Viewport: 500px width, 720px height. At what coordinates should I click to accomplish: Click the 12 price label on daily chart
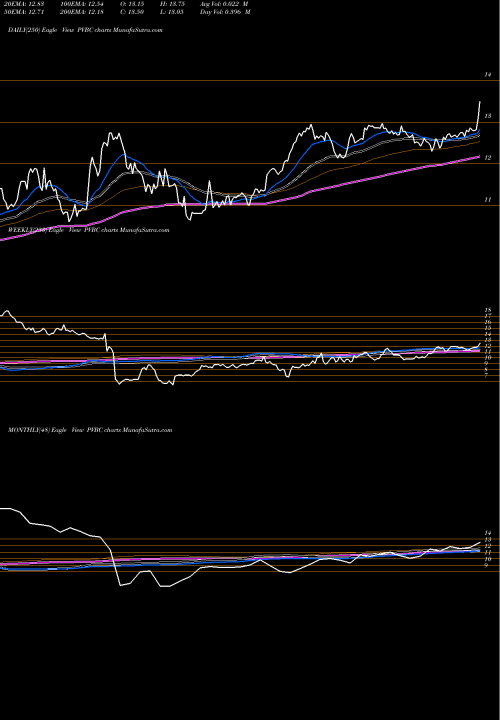pos(488,158)
